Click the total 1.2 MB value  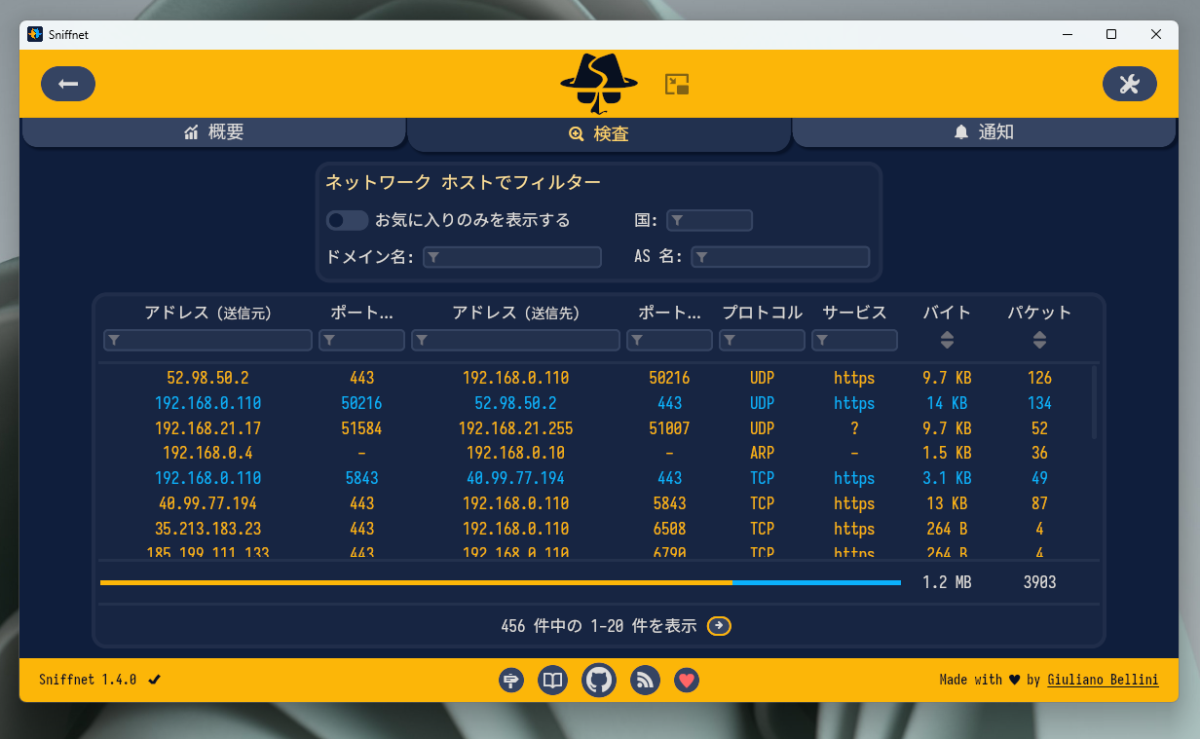click(x=947, y=582)
